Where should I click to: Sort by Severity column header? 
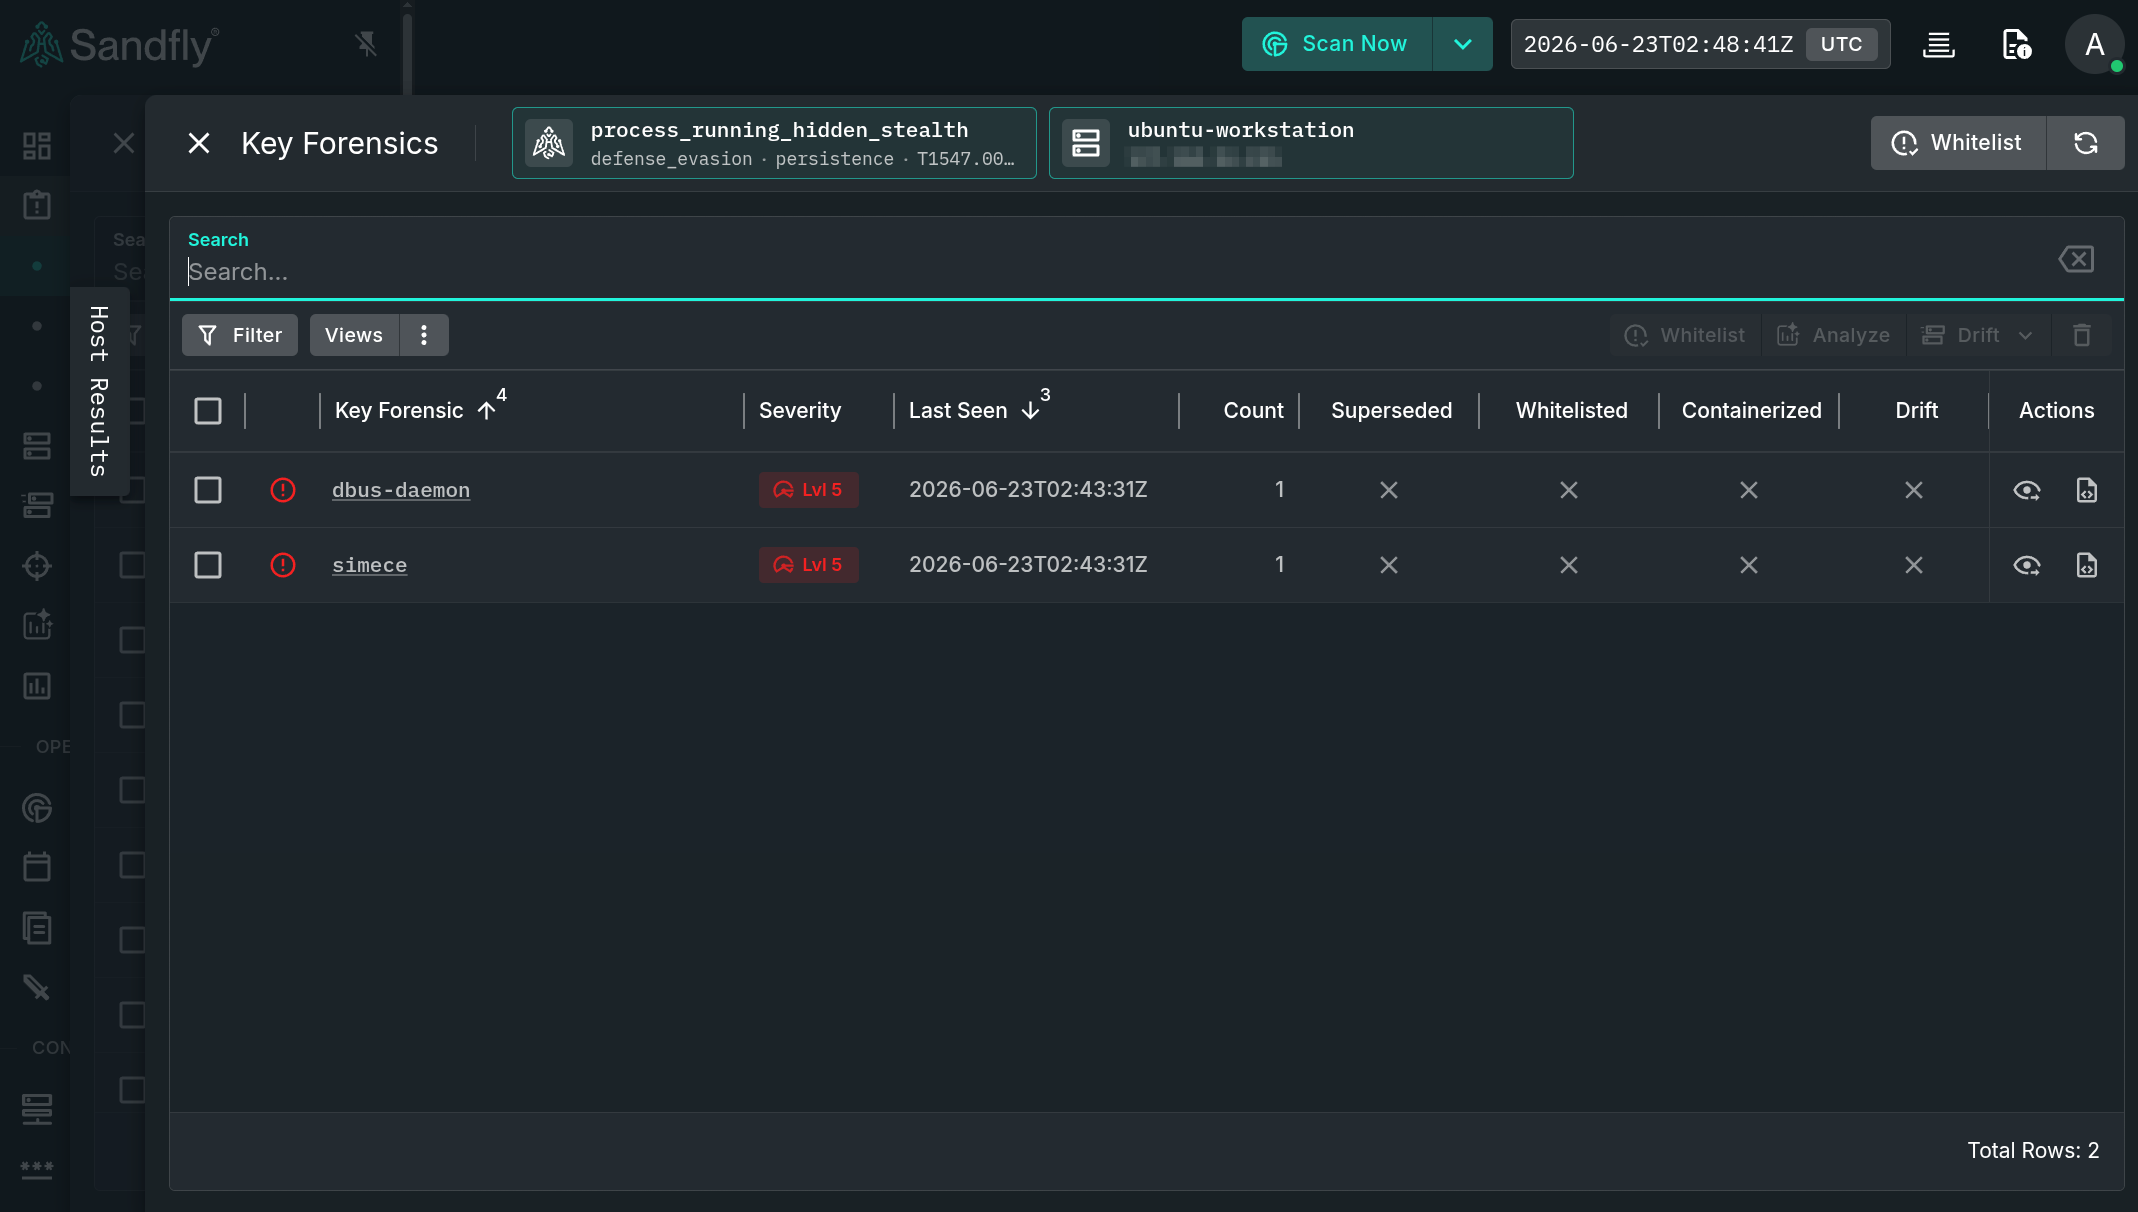tap(800, 410)
